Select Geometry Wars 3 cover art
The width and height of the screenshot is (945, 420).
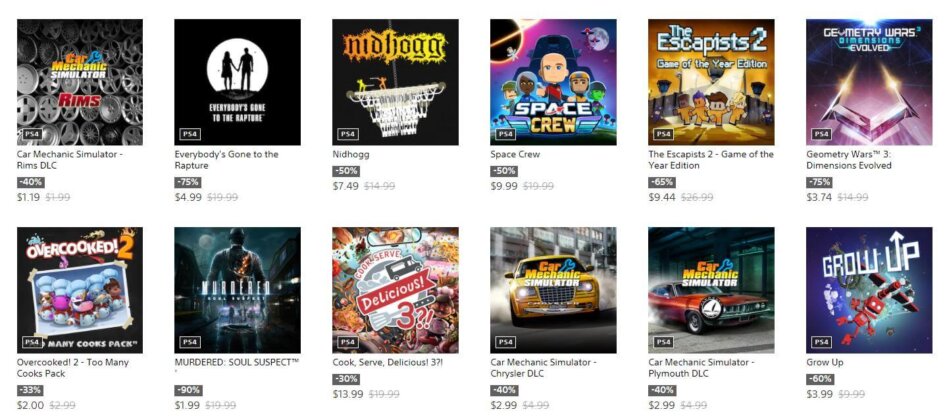pos(869,82)
